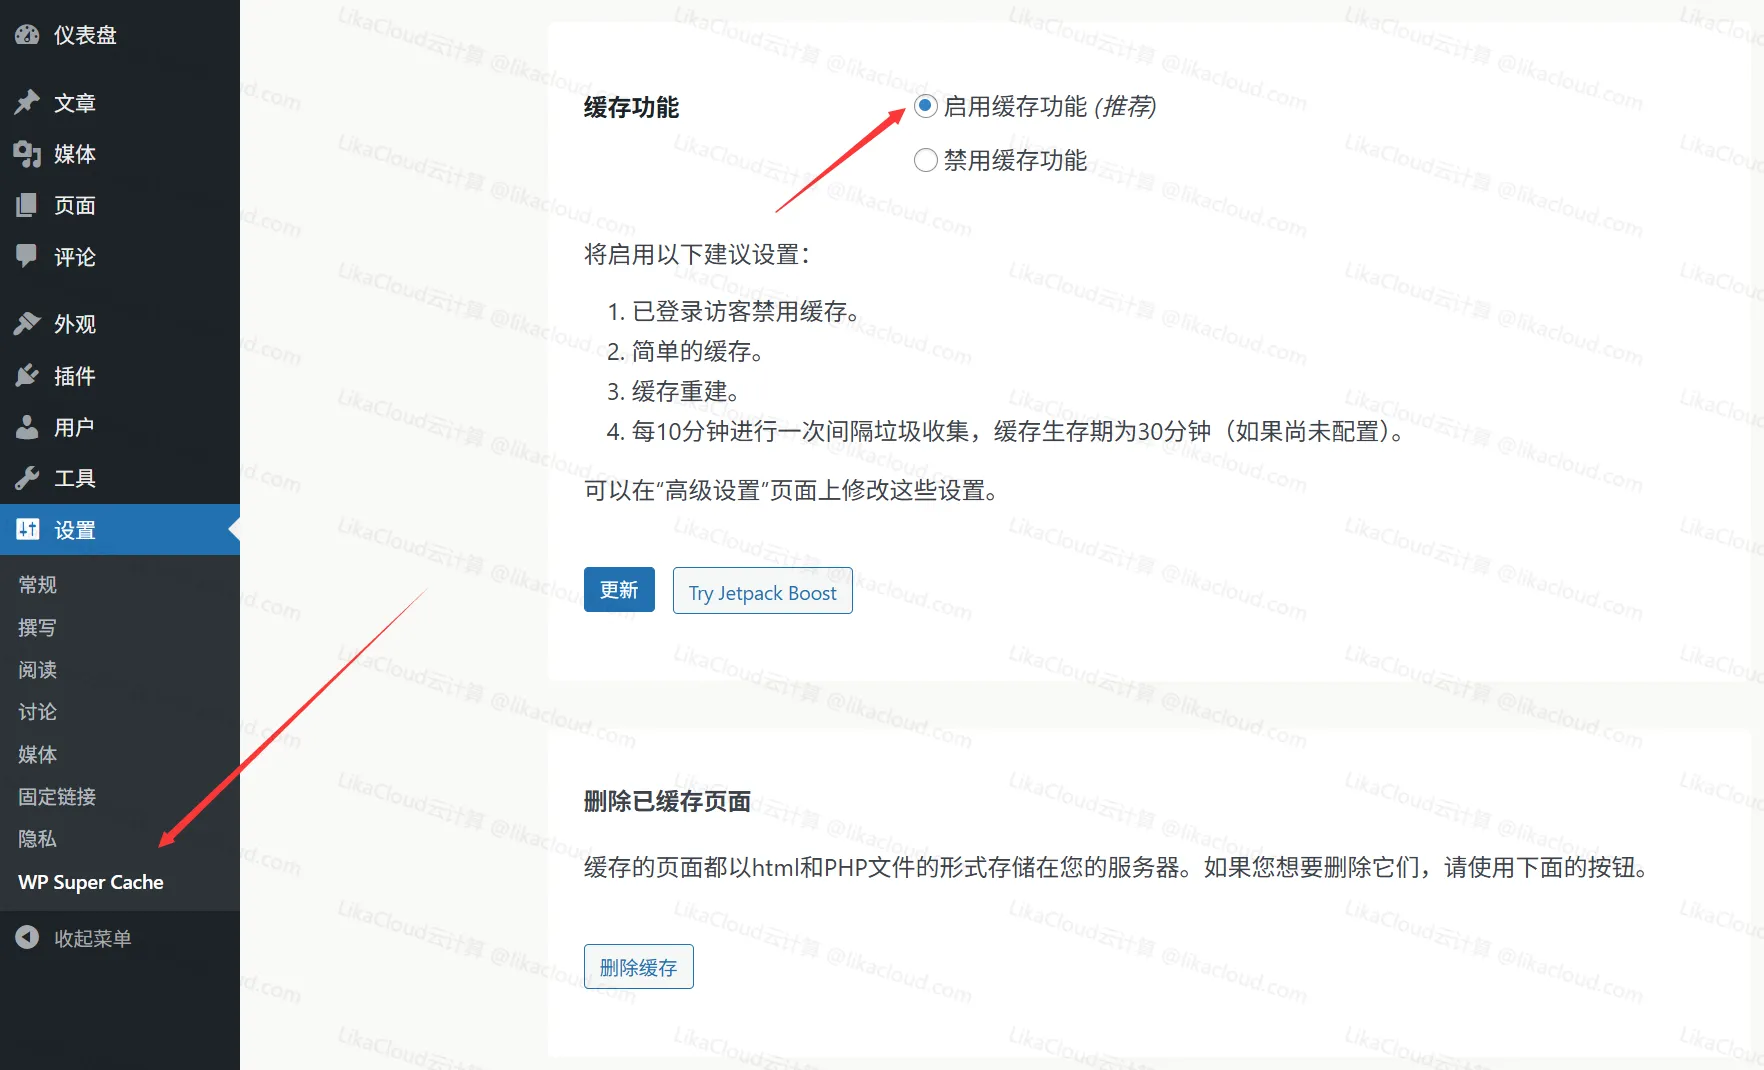Enable 启用缓存功能 caching option
The image size is (1764, 1070).
[925, 105]
